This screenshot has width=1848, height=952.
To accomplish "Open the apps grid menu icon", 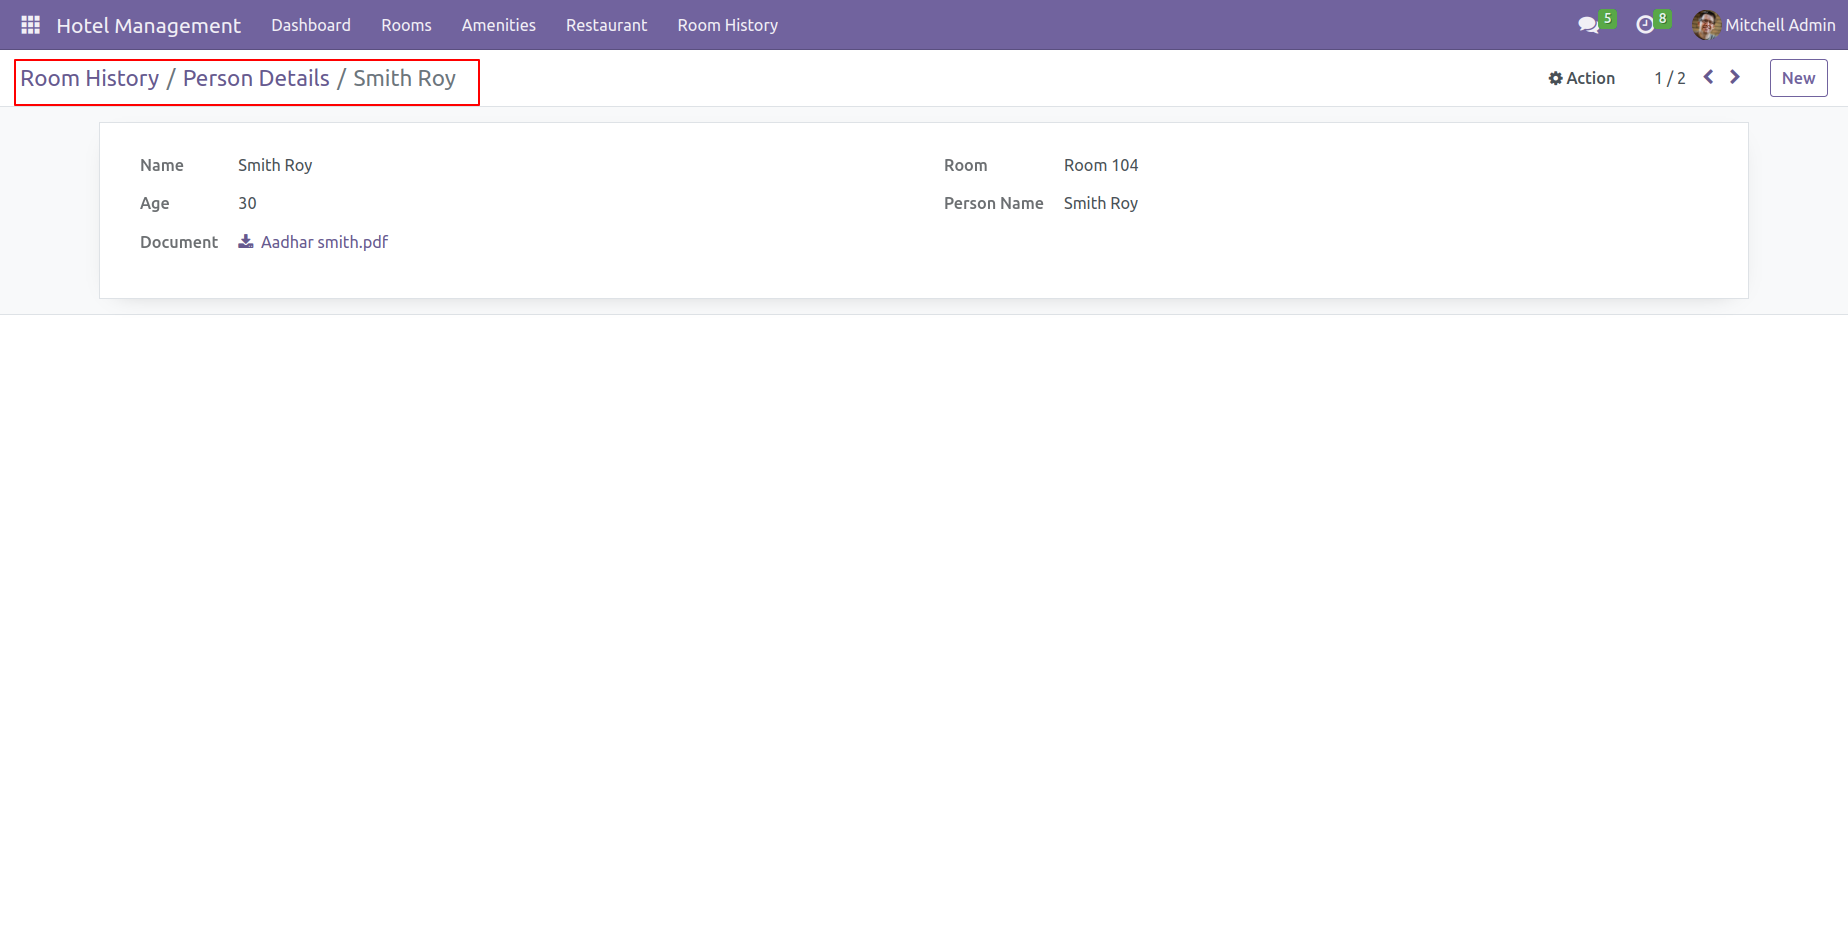I will (30, 25).
